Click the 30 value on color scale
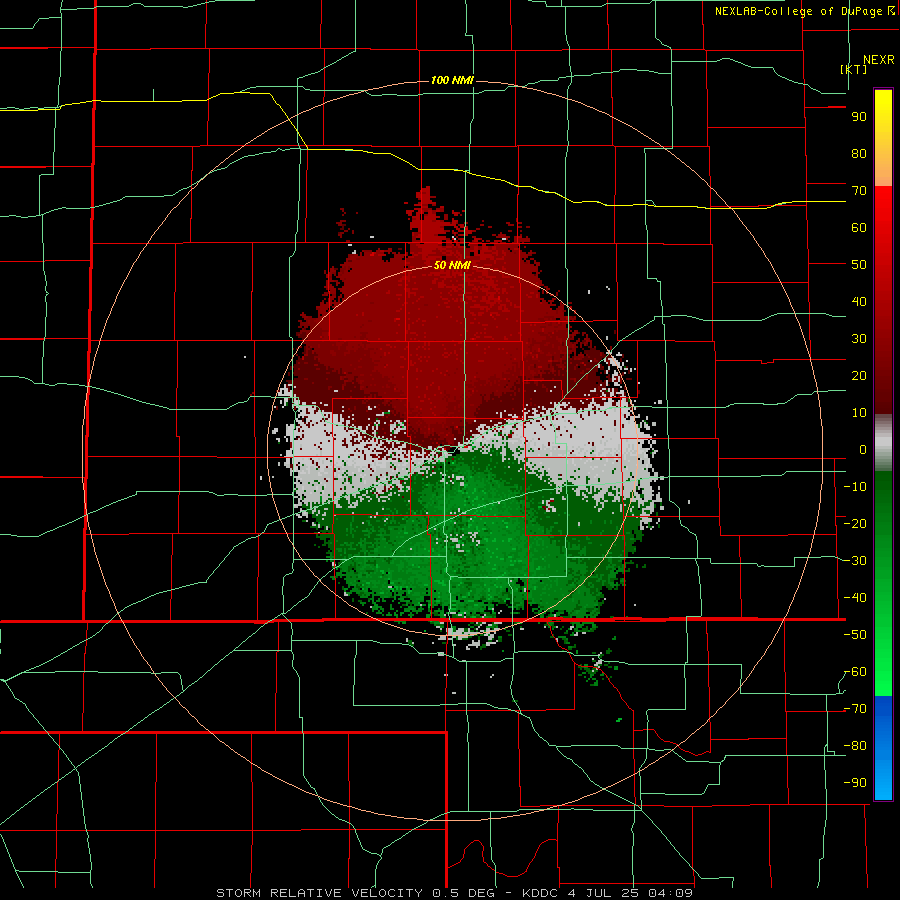Screen dimensions: 900x900 click(859, 339)
